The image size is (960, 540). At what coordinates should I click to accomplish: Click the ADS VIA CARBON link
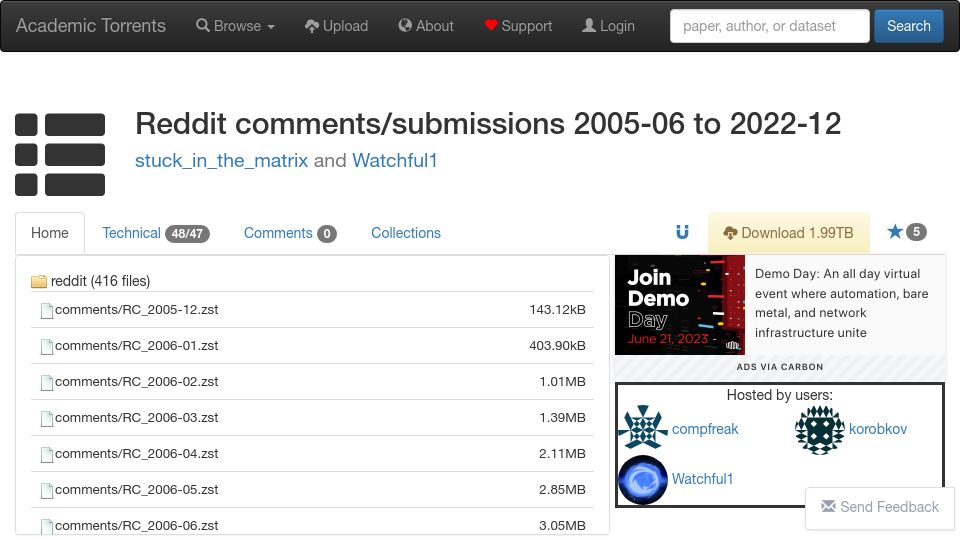[780, 367]
